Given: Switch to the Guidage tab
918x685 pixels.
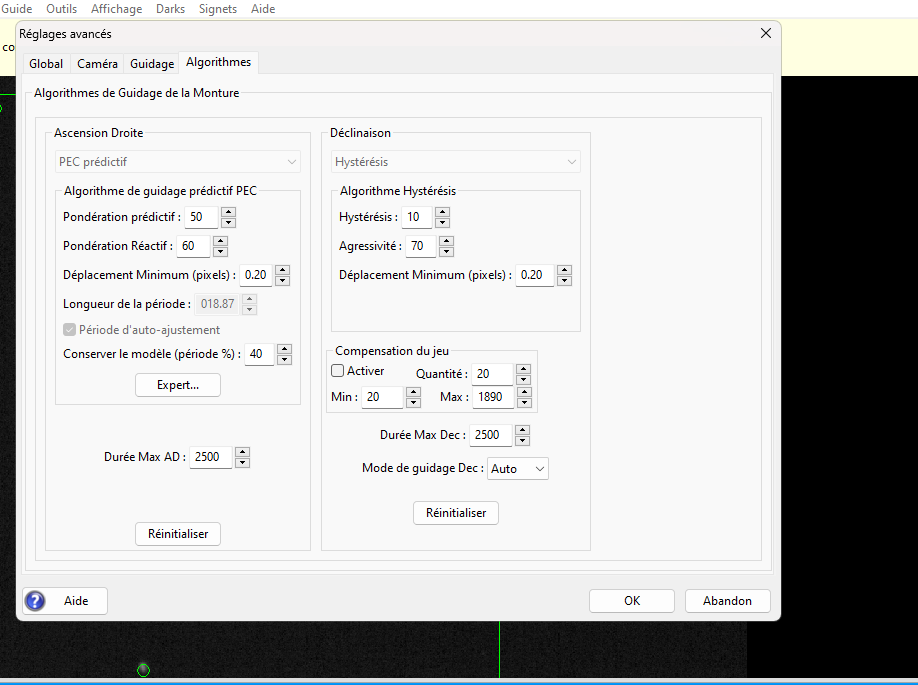Looking at the screenshot, I should [x=152, y=63].
